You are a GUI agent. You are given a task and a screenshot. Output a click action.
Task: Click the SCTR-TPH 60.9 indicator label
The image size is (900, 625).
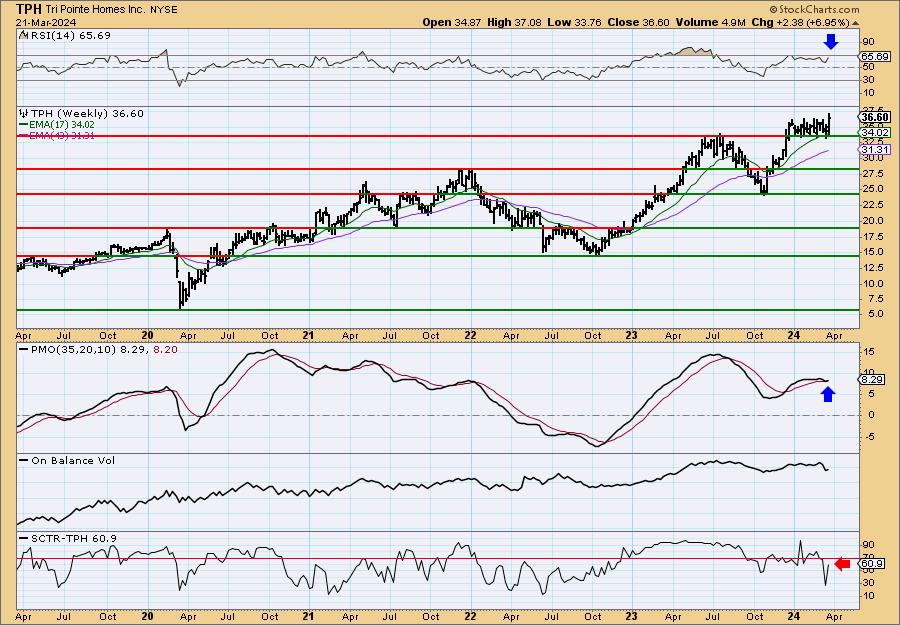(x=68, y=538)
